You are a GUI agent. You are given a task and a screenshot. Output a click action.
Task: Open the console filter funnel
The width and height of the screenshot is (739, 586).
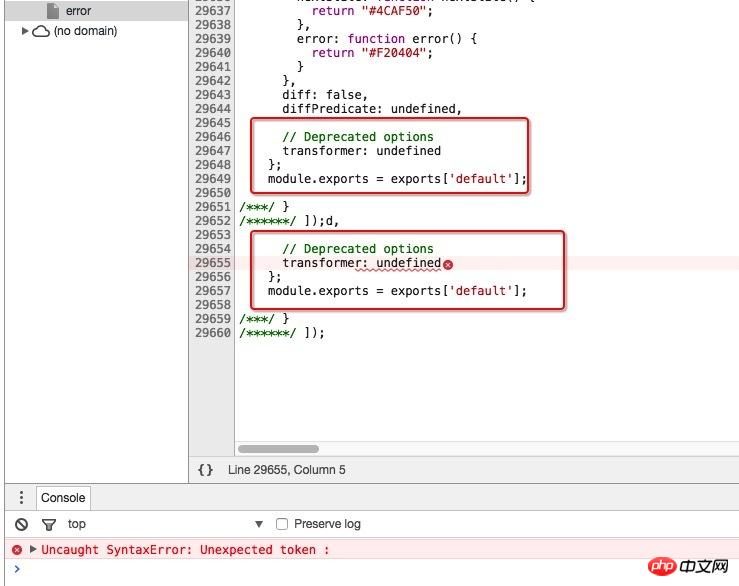coord(49,524)
